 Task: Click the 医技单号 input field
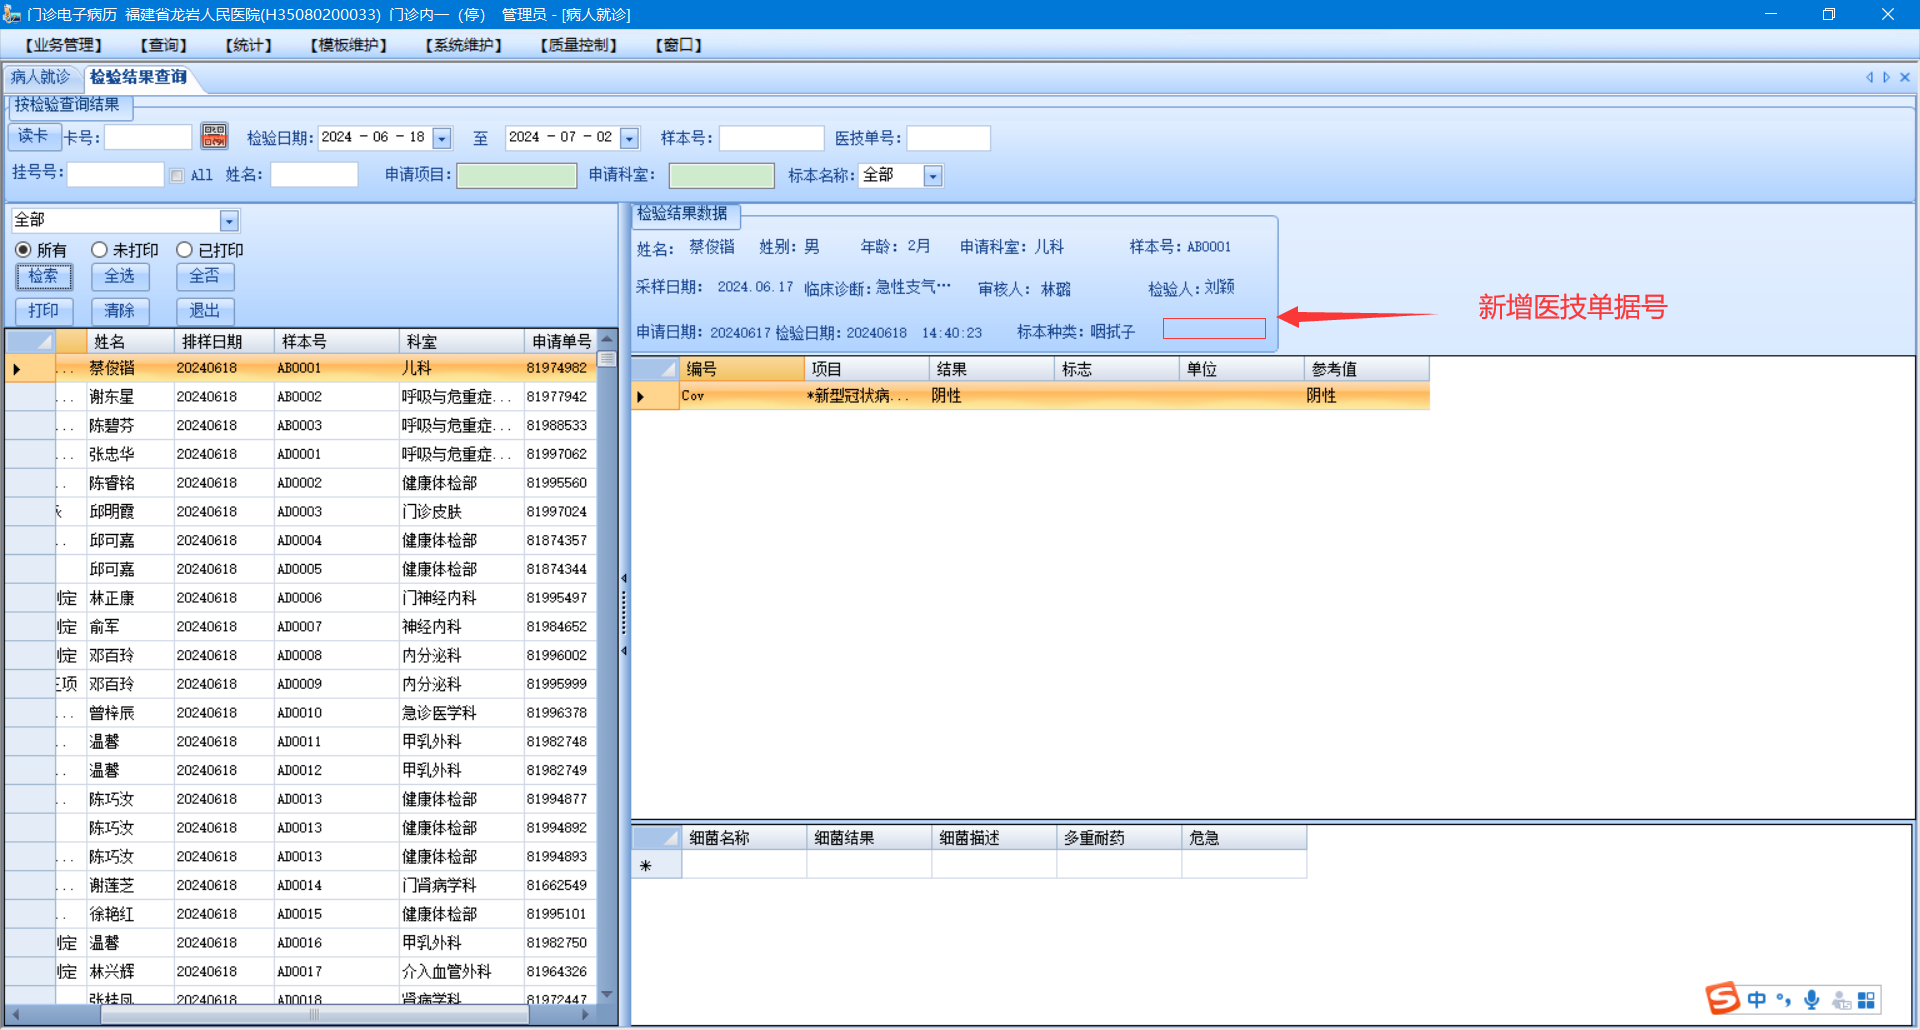point(948,138)
